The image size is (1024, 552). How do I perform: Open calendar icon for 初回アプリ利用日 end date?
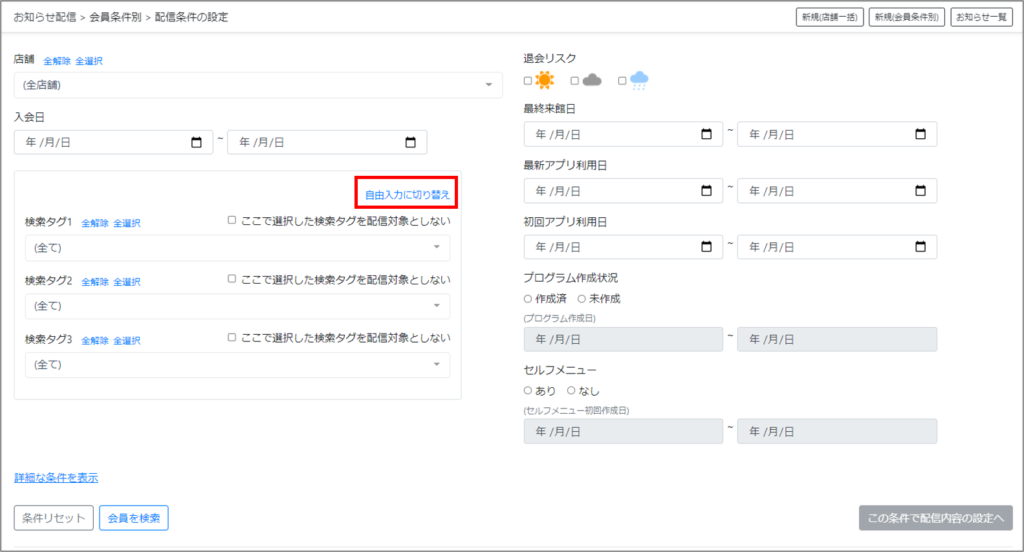pyautogui.click(x=920, y=247)
